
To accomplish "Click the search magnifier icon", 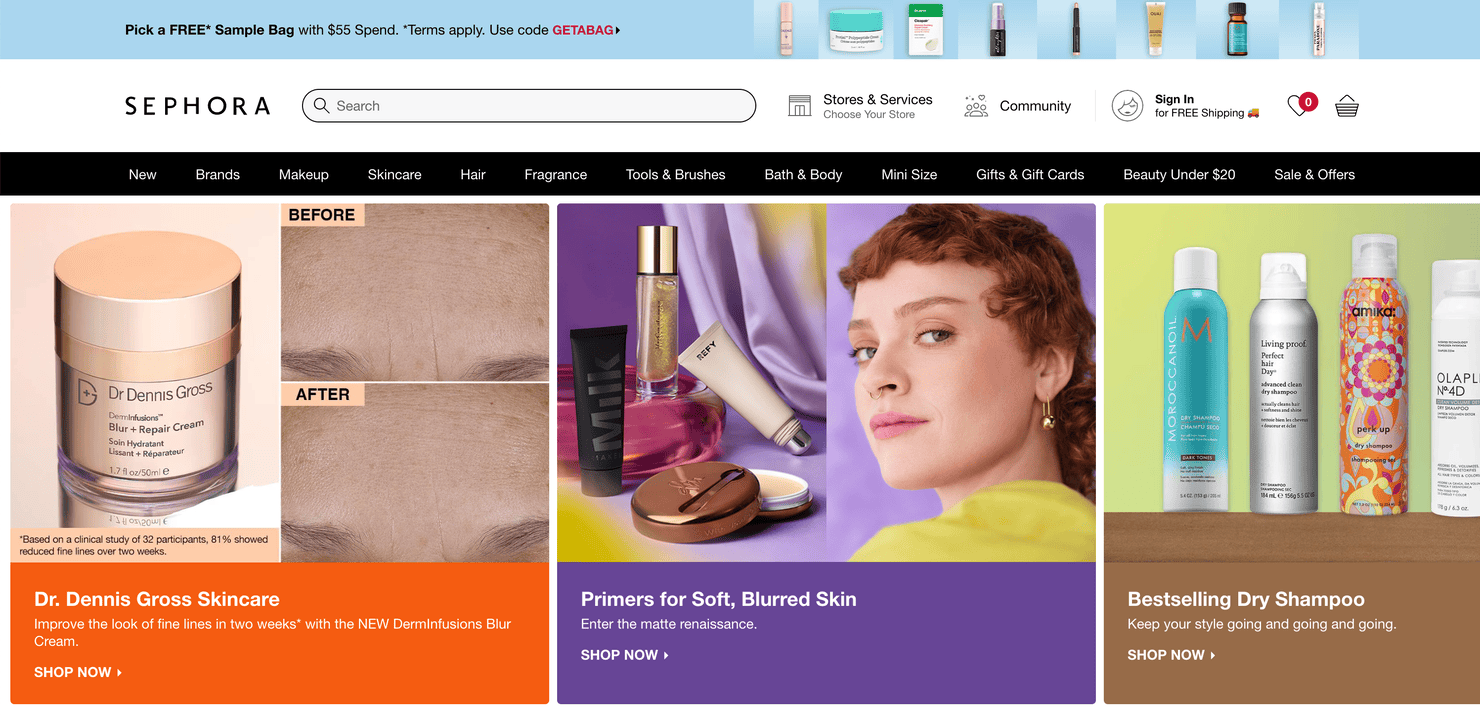I will [321, 106].
